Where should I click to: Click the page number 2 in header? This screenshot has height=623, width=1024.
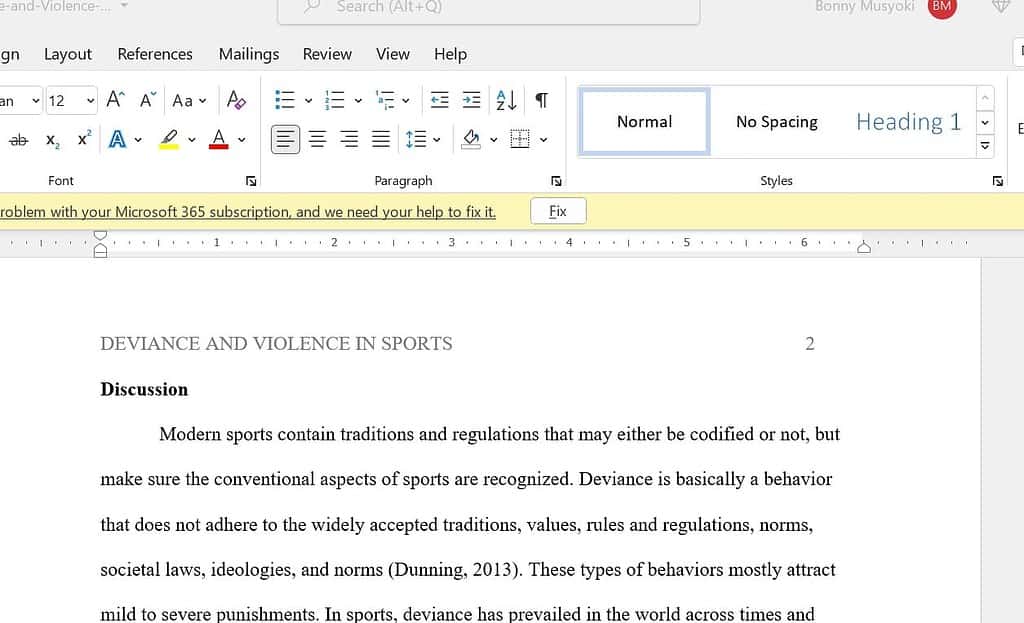(x=810, y=343)
